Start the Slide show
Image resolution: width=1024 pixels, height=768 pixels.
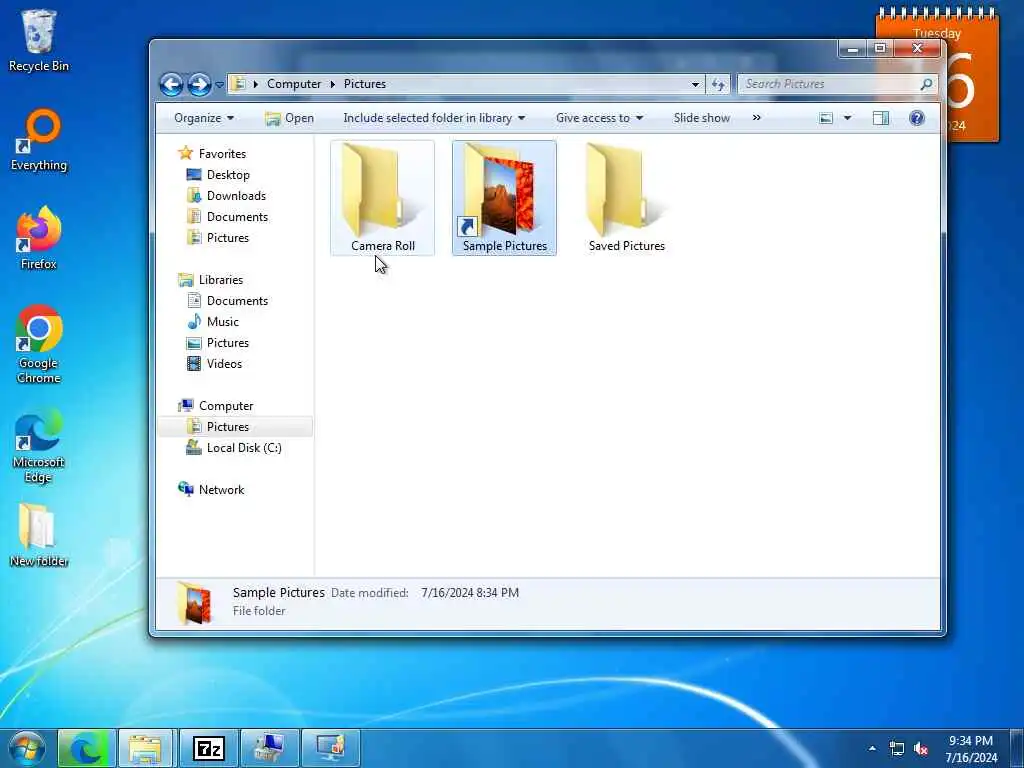(702, 118)
